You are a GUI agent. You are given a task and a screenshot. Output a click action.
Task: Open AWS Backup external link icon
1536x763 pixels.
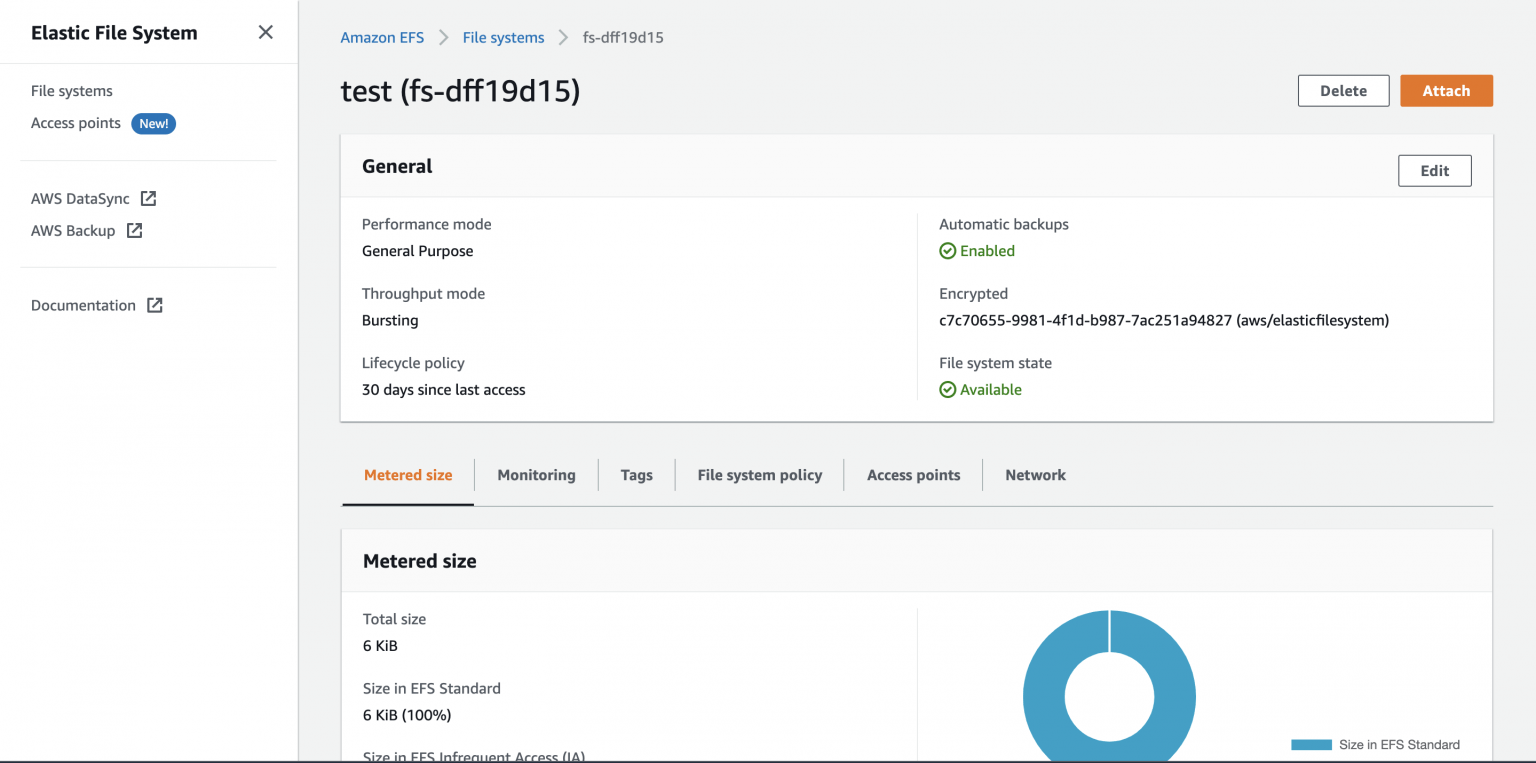click(x=136, y=230)
